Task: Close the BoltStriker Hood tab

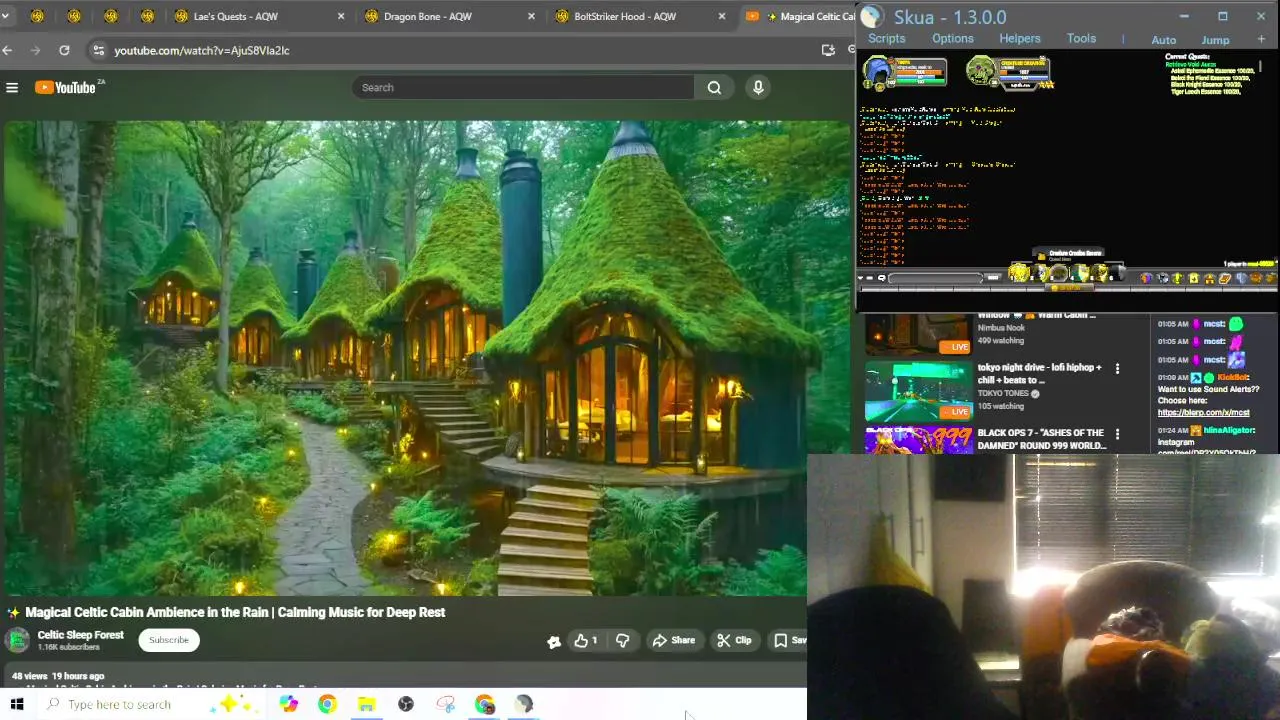Action: 721,16
